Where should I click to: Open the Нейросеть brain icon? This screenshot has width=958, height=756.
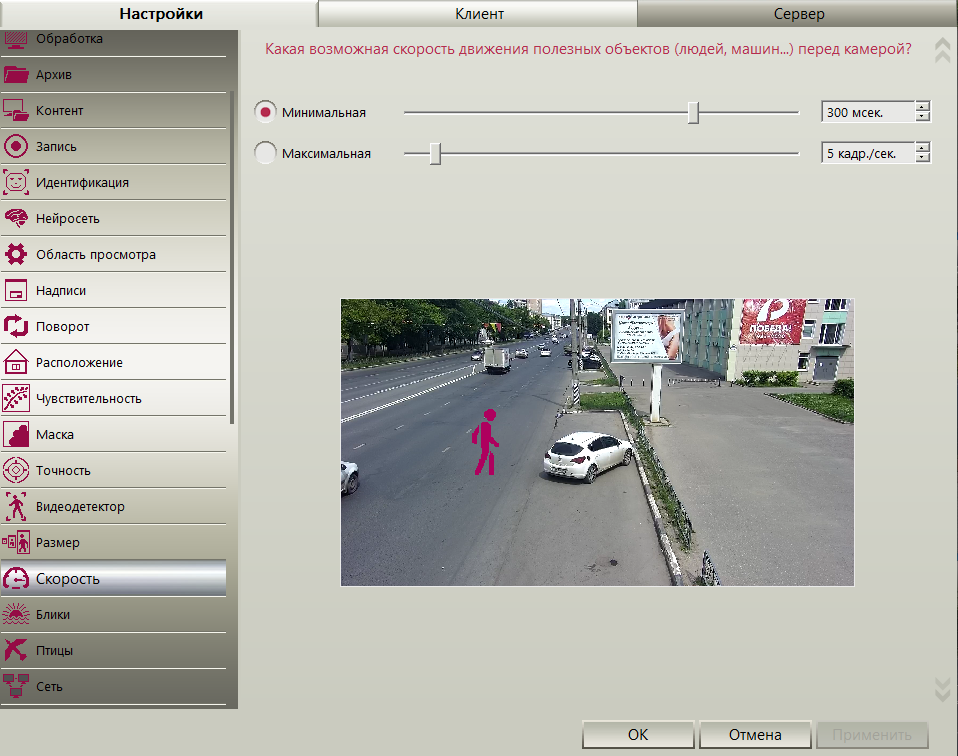pyautogui.click(x=16, y=219)
